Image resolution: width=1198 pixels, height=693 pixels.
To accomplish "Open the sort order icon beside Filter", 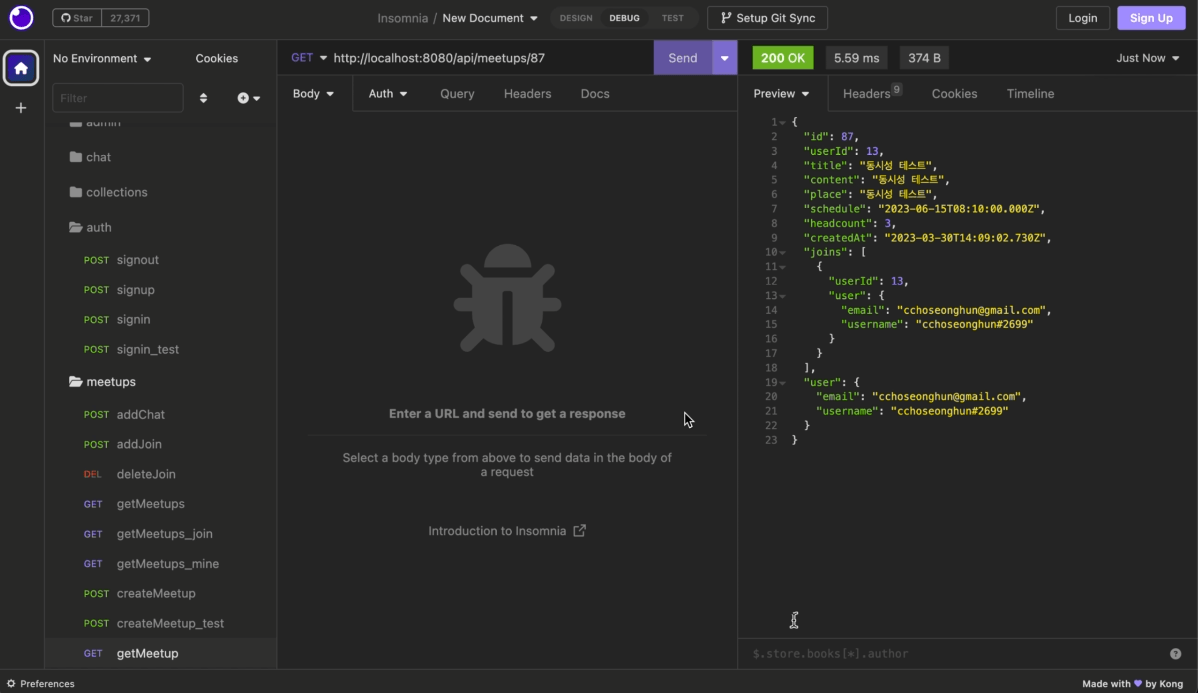I will (203, 98).
